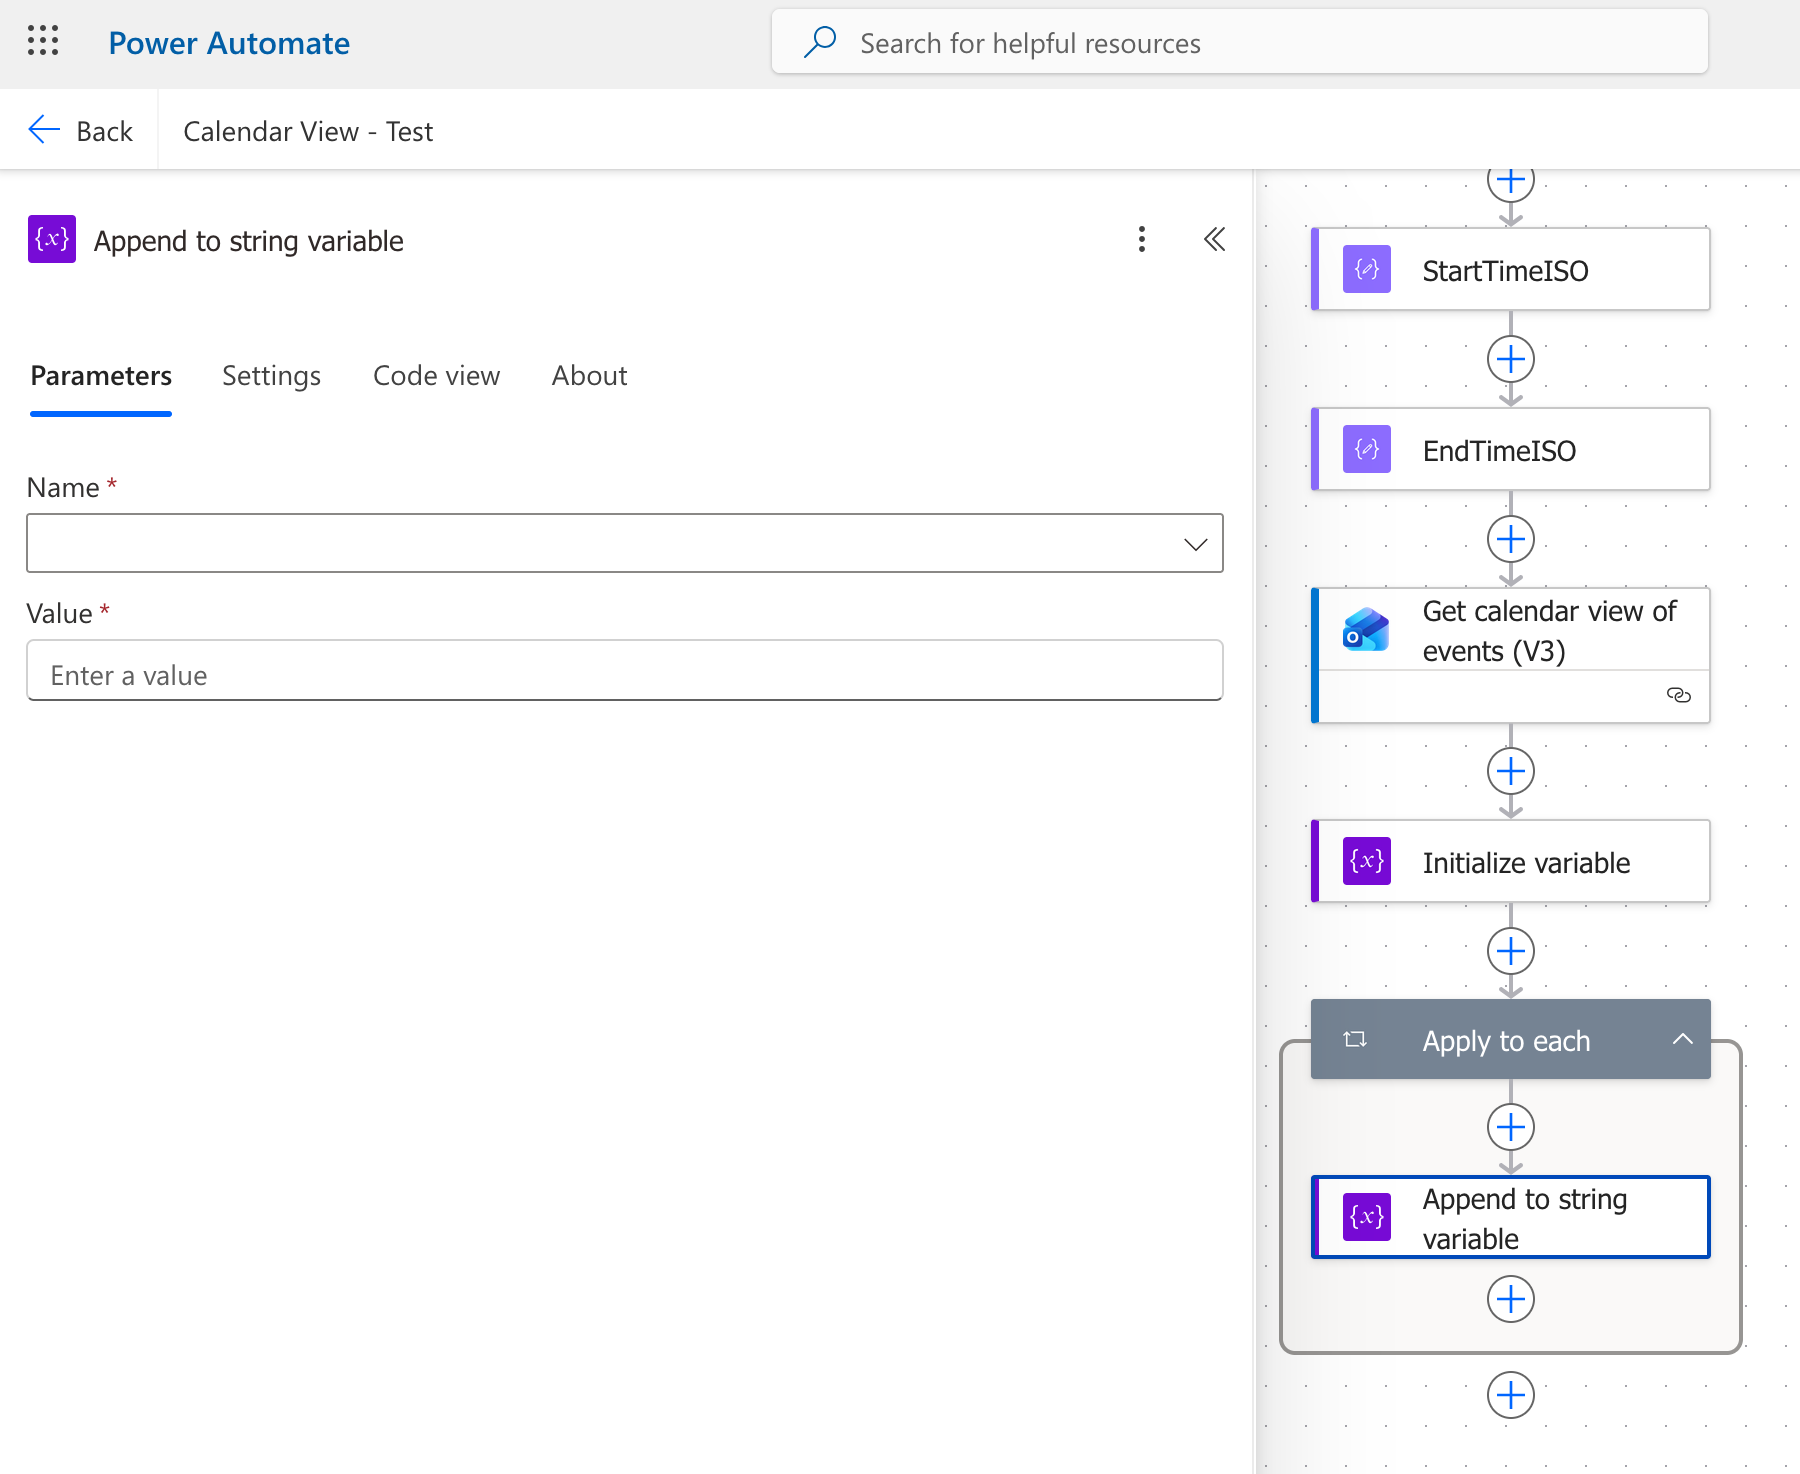
Task: Switch to the Settings tab
Action: click(x=271, y=376)
